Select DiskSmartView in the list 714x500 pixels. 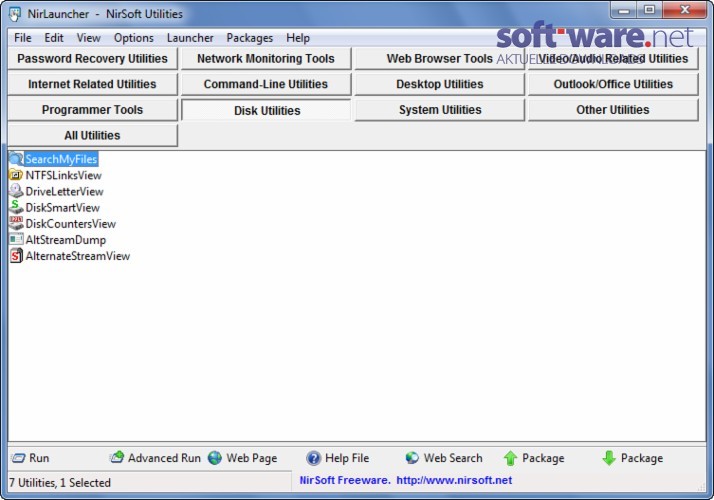point(62,208)
